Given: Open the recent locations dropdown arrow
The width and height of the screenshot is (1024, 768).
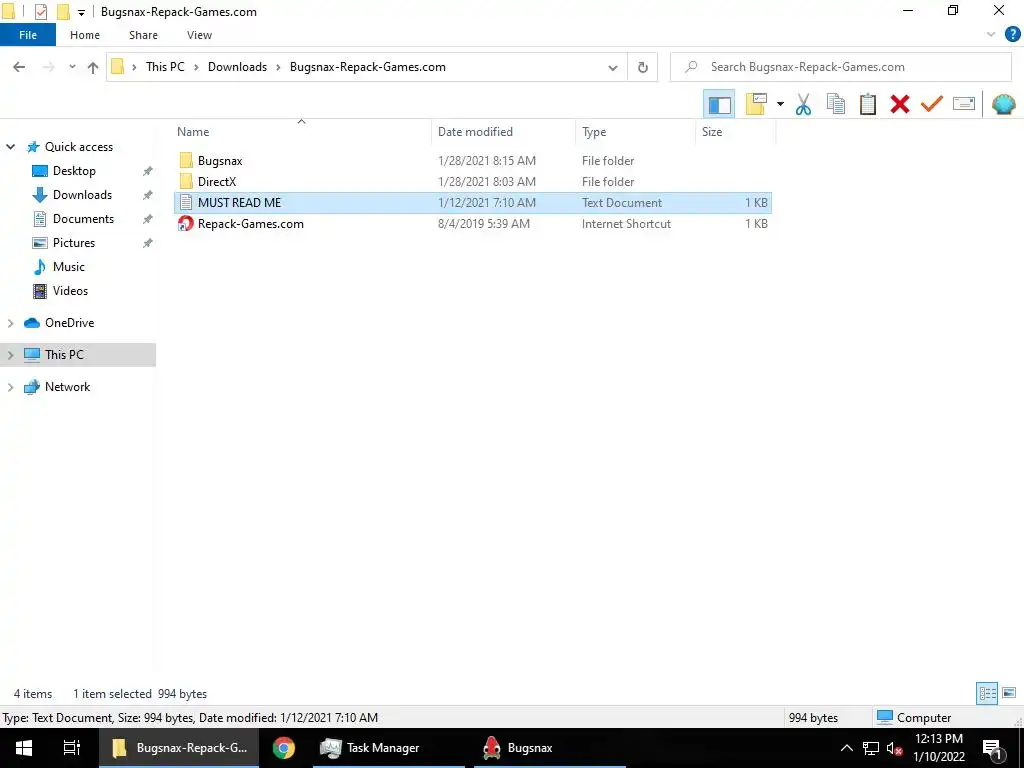Looking at the screenshot, I should [x=72, y=67].
